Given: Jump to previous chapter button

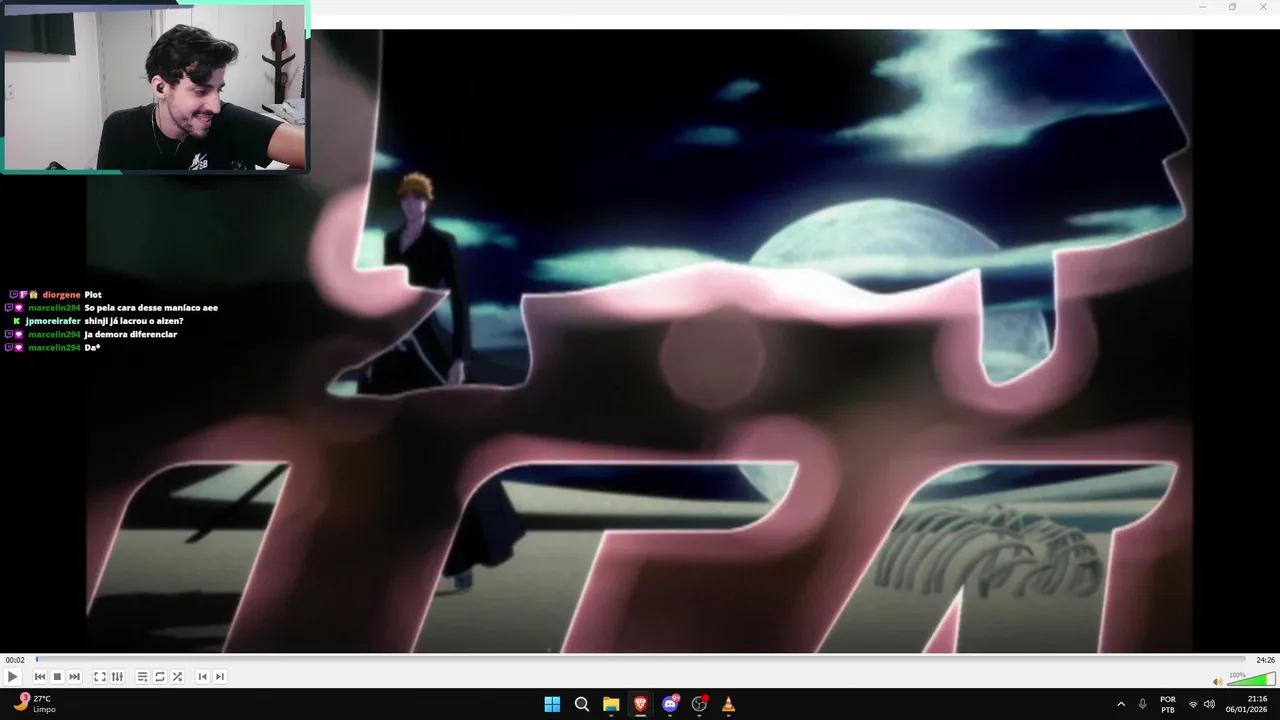Looking at the screenshot, I should (x=202, y=677).
